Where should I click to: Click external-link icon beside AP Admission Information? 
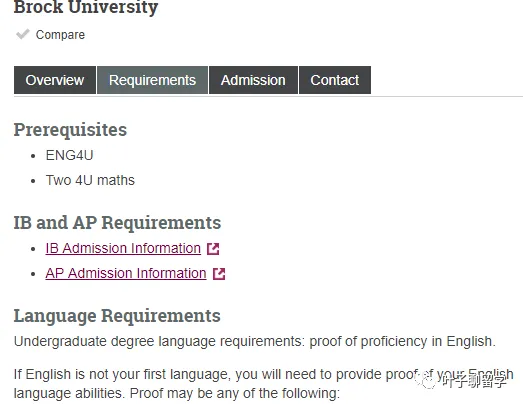[219, 274]
